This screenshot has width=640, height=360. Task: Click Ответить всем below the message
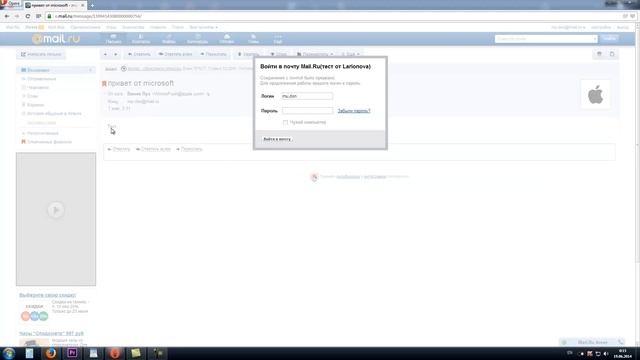click(153, 149)
